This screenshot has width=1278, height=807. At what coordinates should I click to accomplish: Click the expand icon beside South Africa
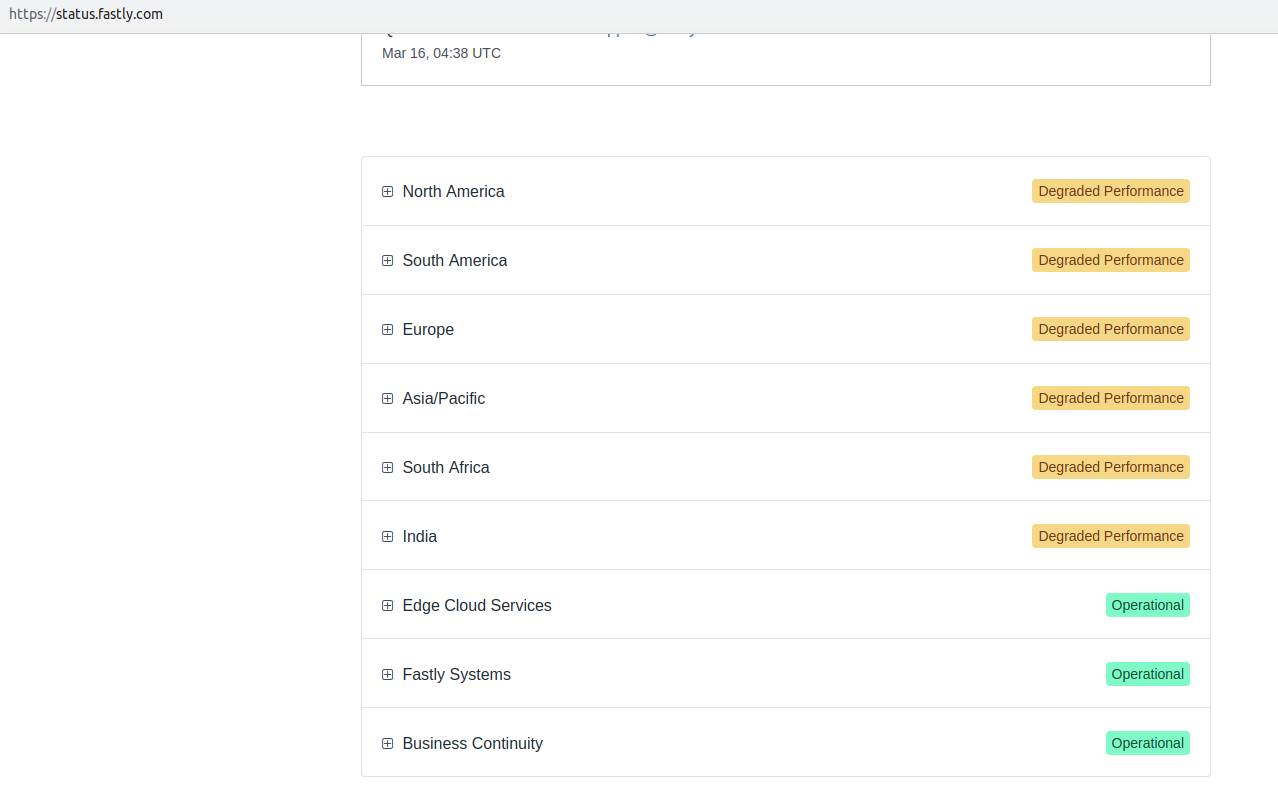388,467
